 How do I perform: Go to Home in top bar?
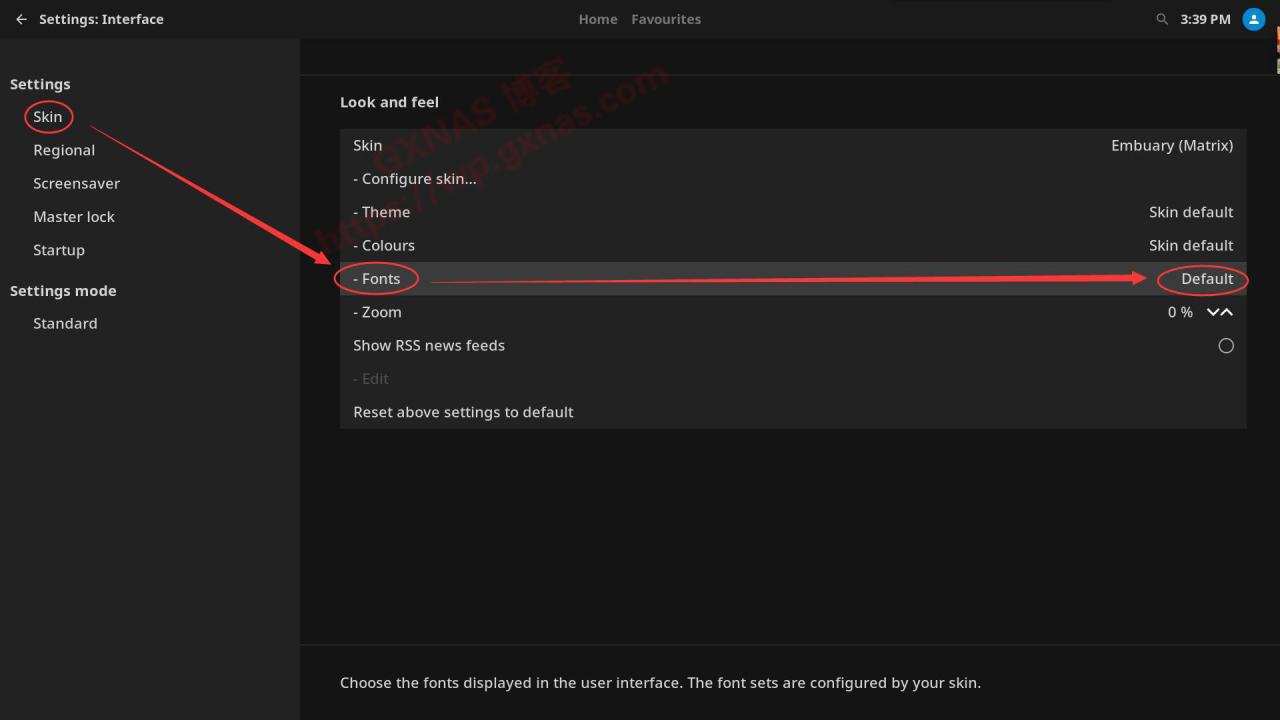click(x=597, y=19)
